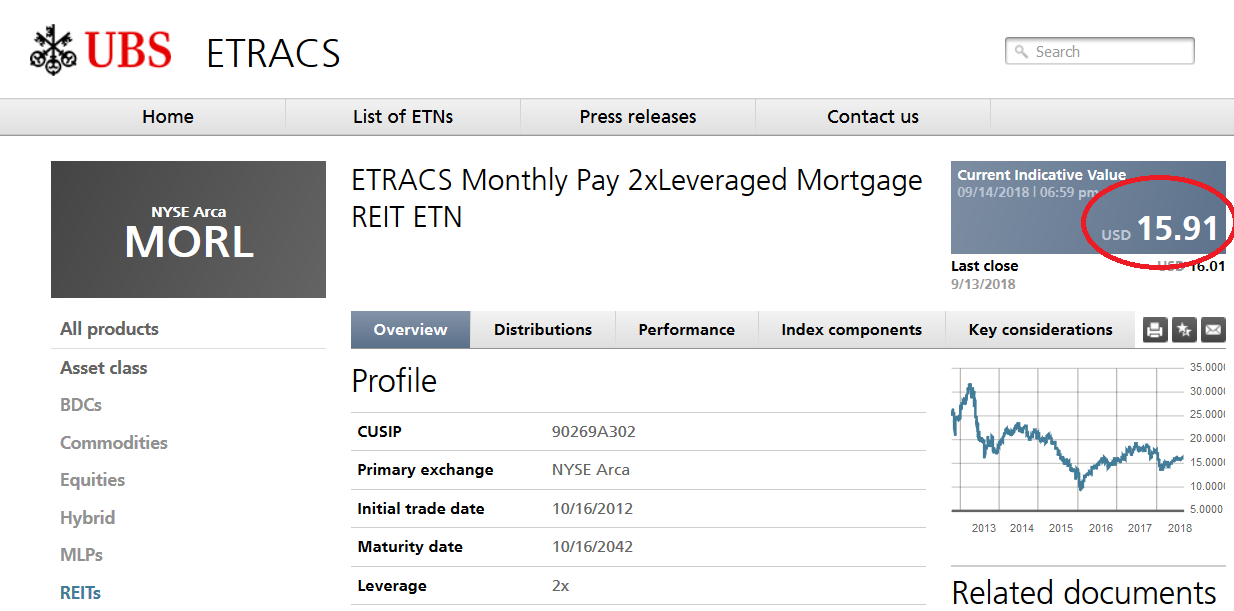
Task: View Press releases
Action: click(x=637, y=116)
